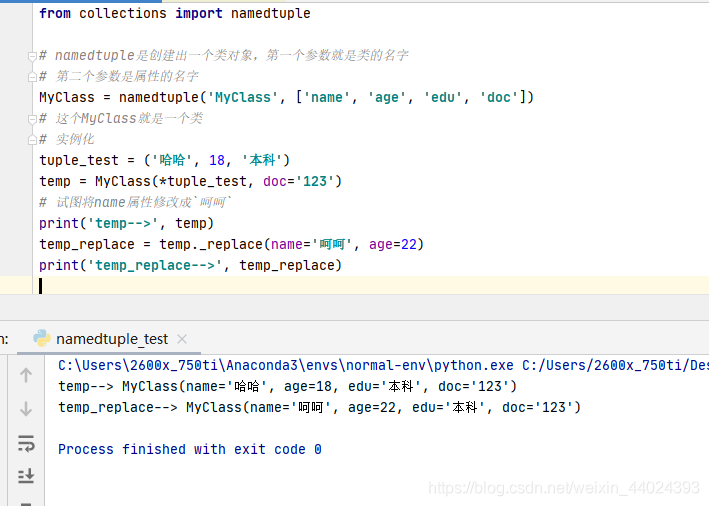Viewport: 709px width, 506px height.
Task: Toggle soft-wrap in the run console
Action: 26,443
